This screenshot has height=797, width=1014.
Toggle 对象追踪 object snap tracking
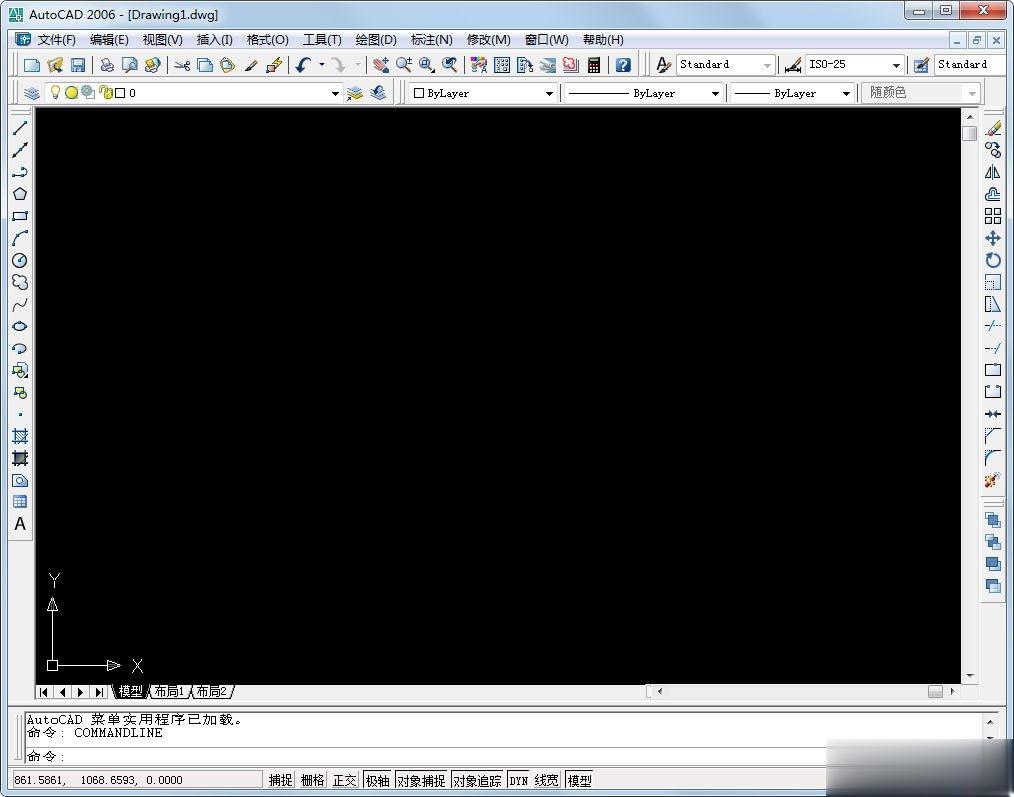pyautogui.click(x=477, y=780)
